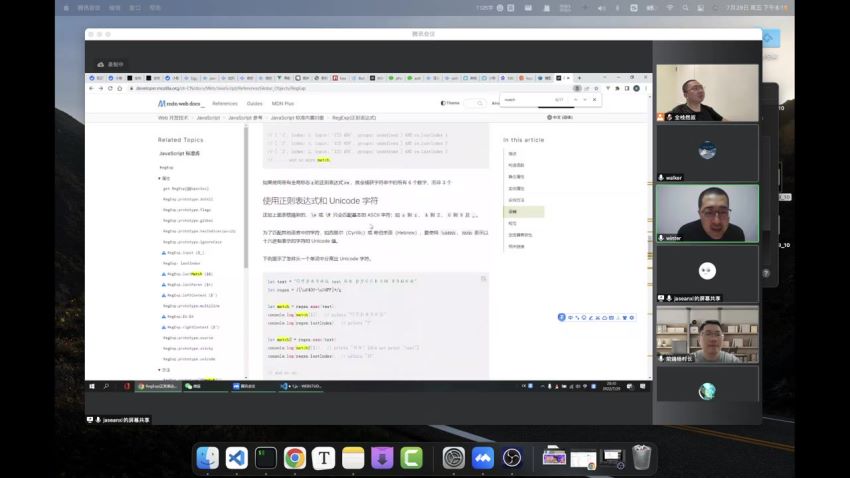Image resolution: width=850 pixels, height=478 pixels.
Task: Open System Preferences from the Dock
Action: [x=454, y=458]
